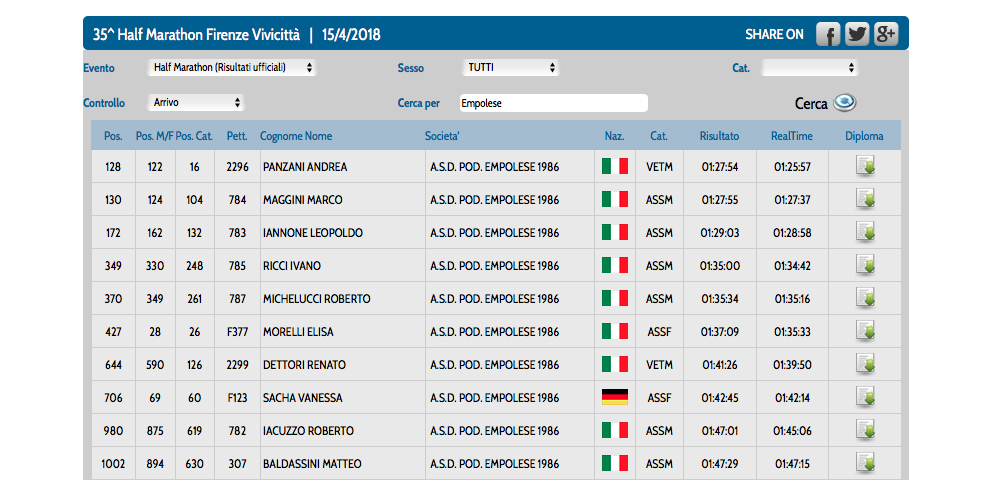This screenshot has width=991, height=495.
Task: Download diploma for Iannone Leopoldo
Action: pyautogui.click(x=865, y=231)
